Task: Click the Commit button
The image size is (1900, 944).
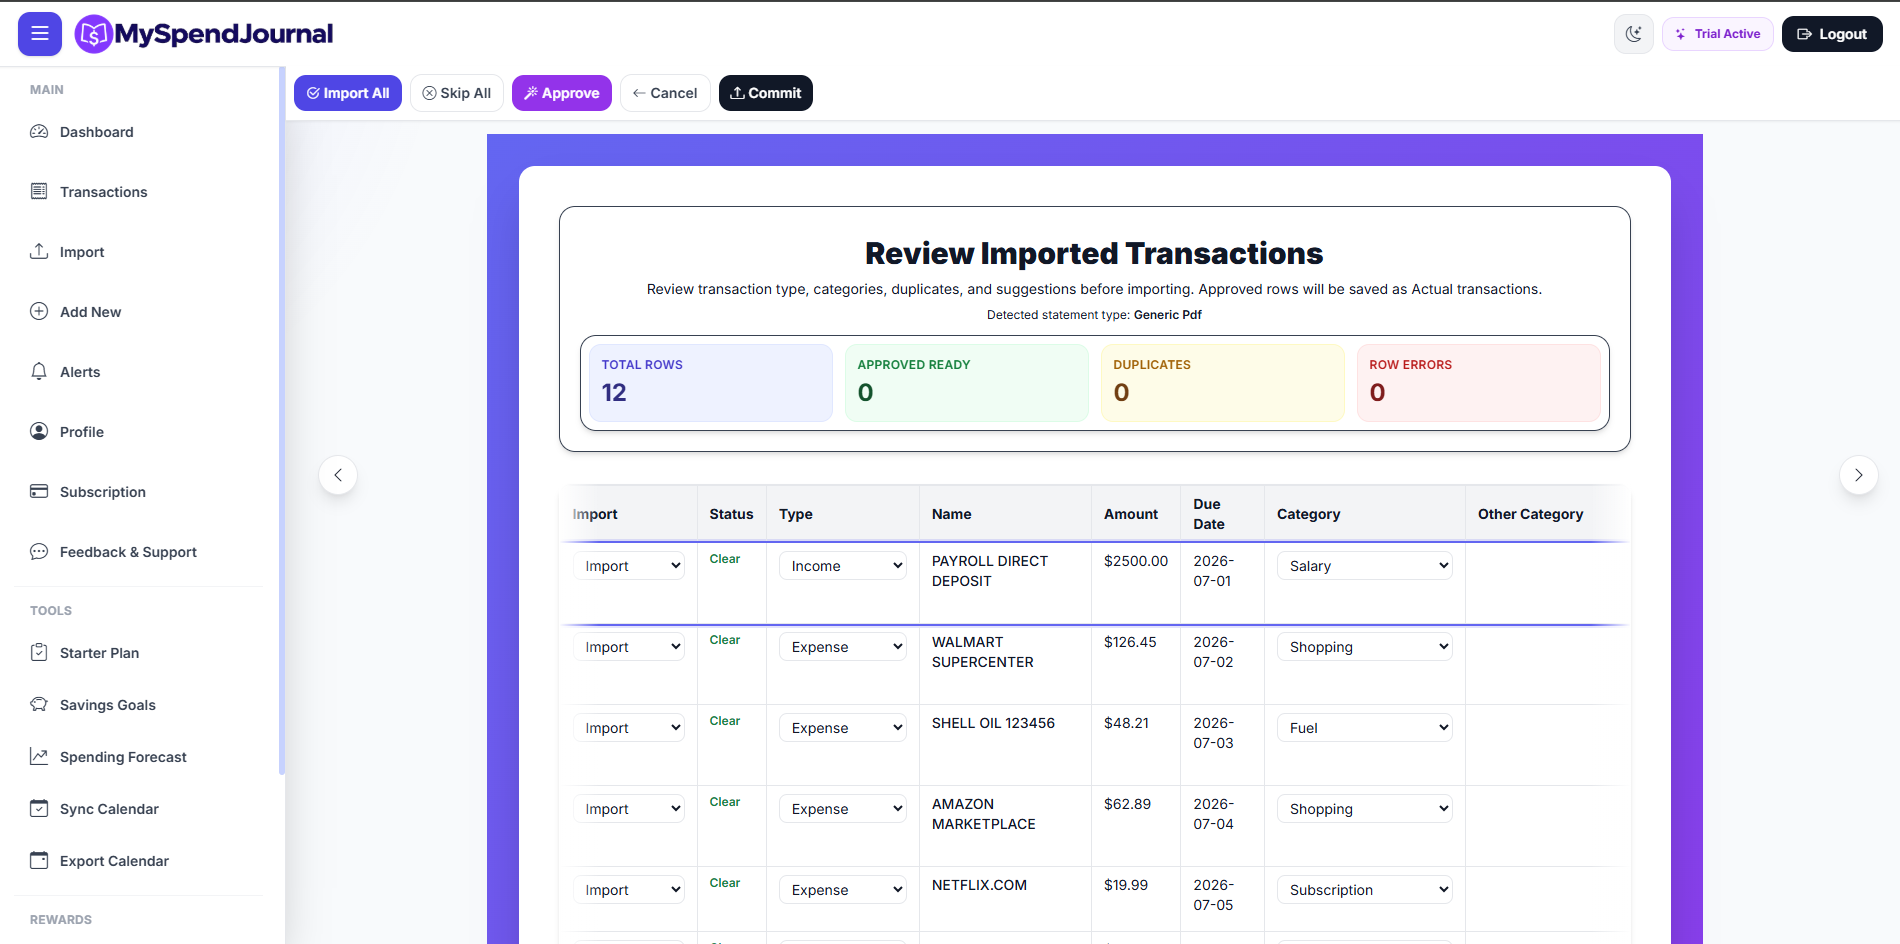Action: pyautogui.click(x=766, y=93)
